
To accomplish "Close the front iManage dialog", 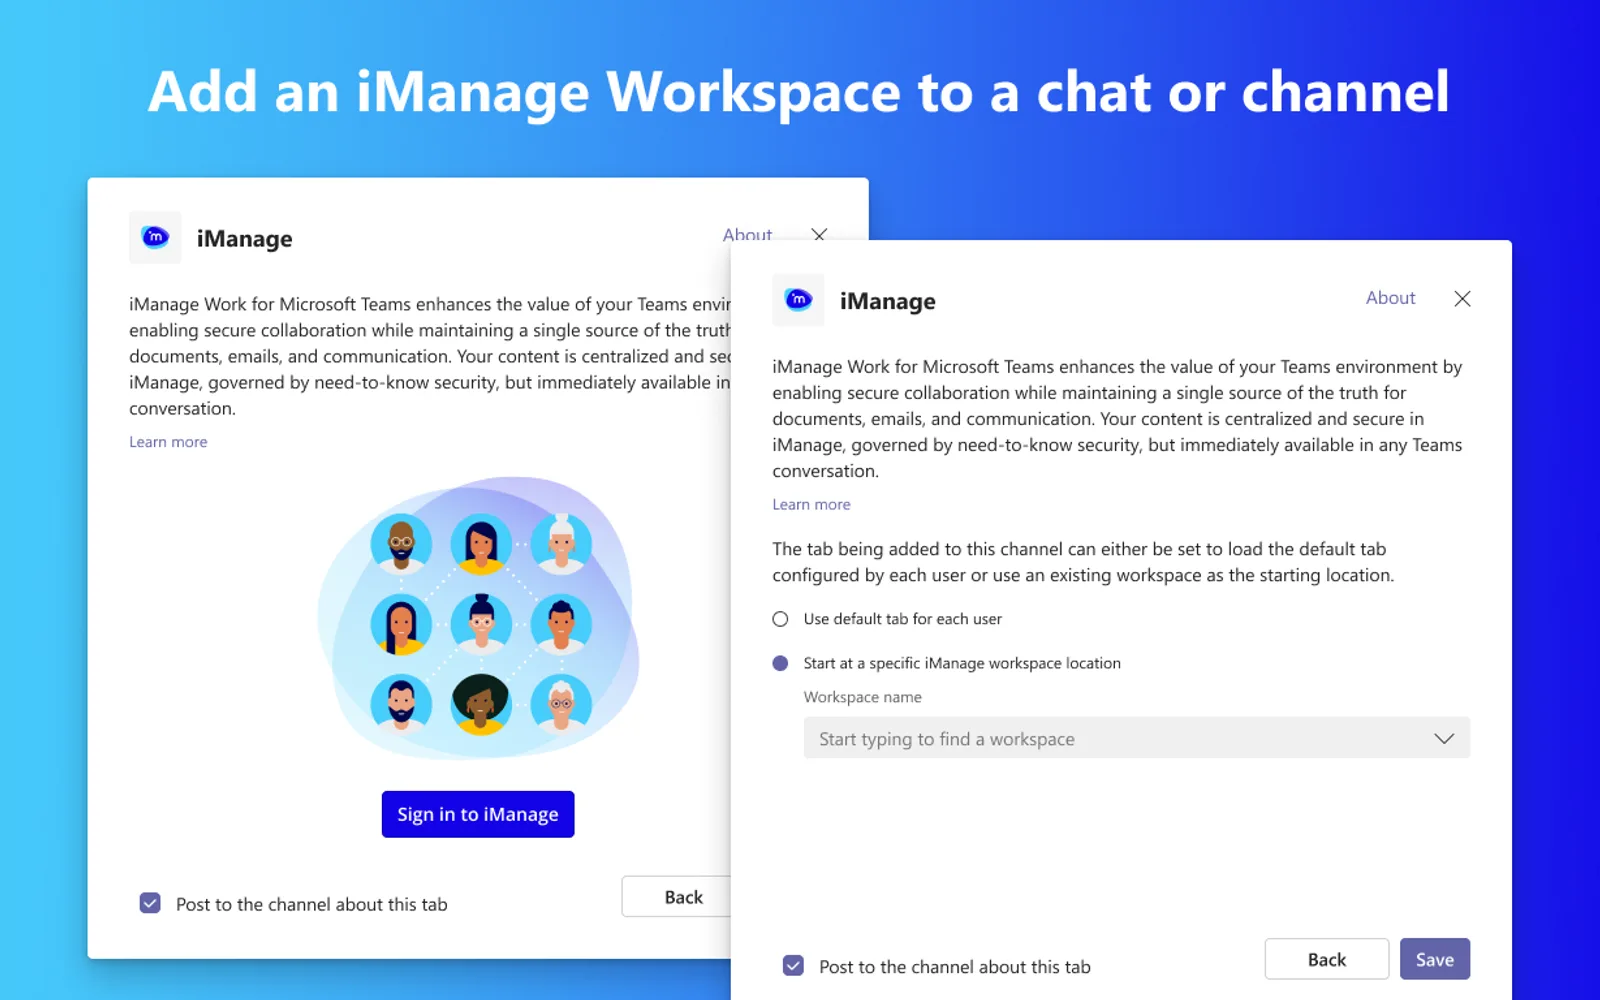I will point(1462,299).
